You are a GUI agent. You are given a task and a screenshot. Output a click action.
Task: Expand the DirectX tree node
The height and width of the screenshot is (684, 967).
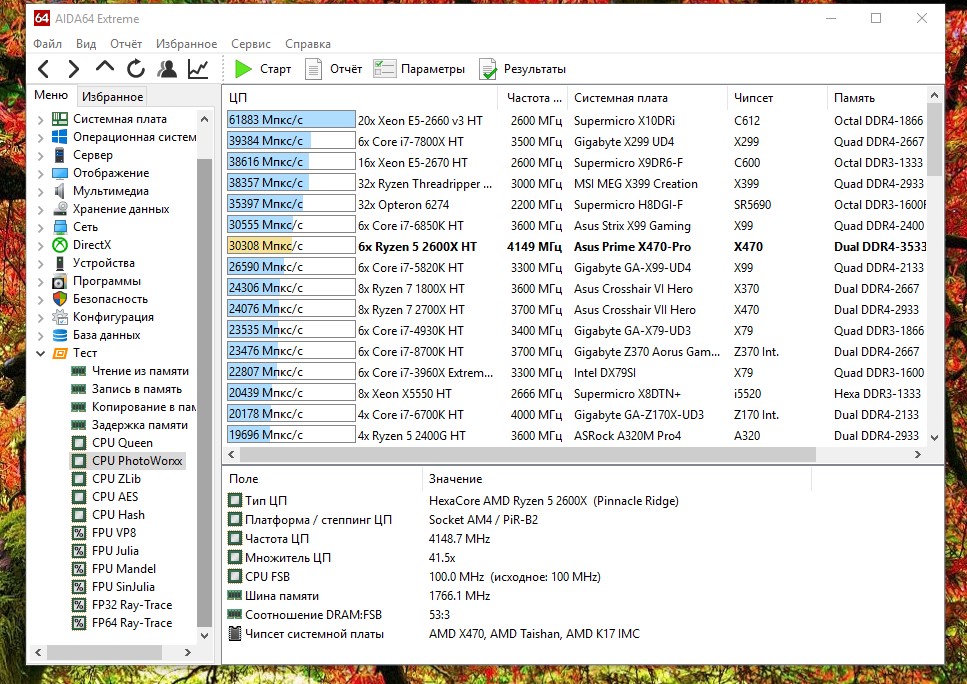[41, 245]
